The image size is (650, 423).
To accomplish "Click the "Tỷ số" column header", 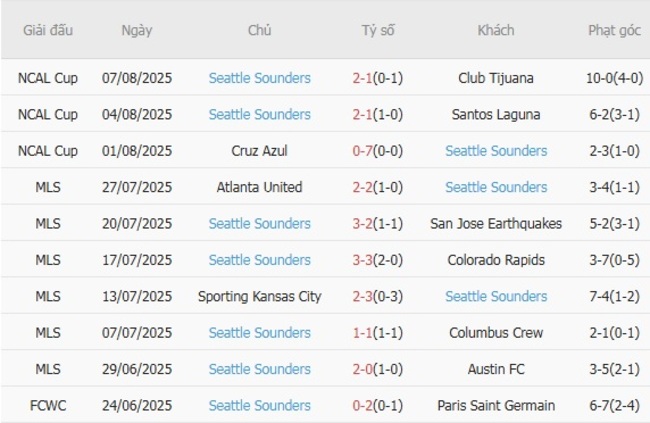I will pos(378,30).
